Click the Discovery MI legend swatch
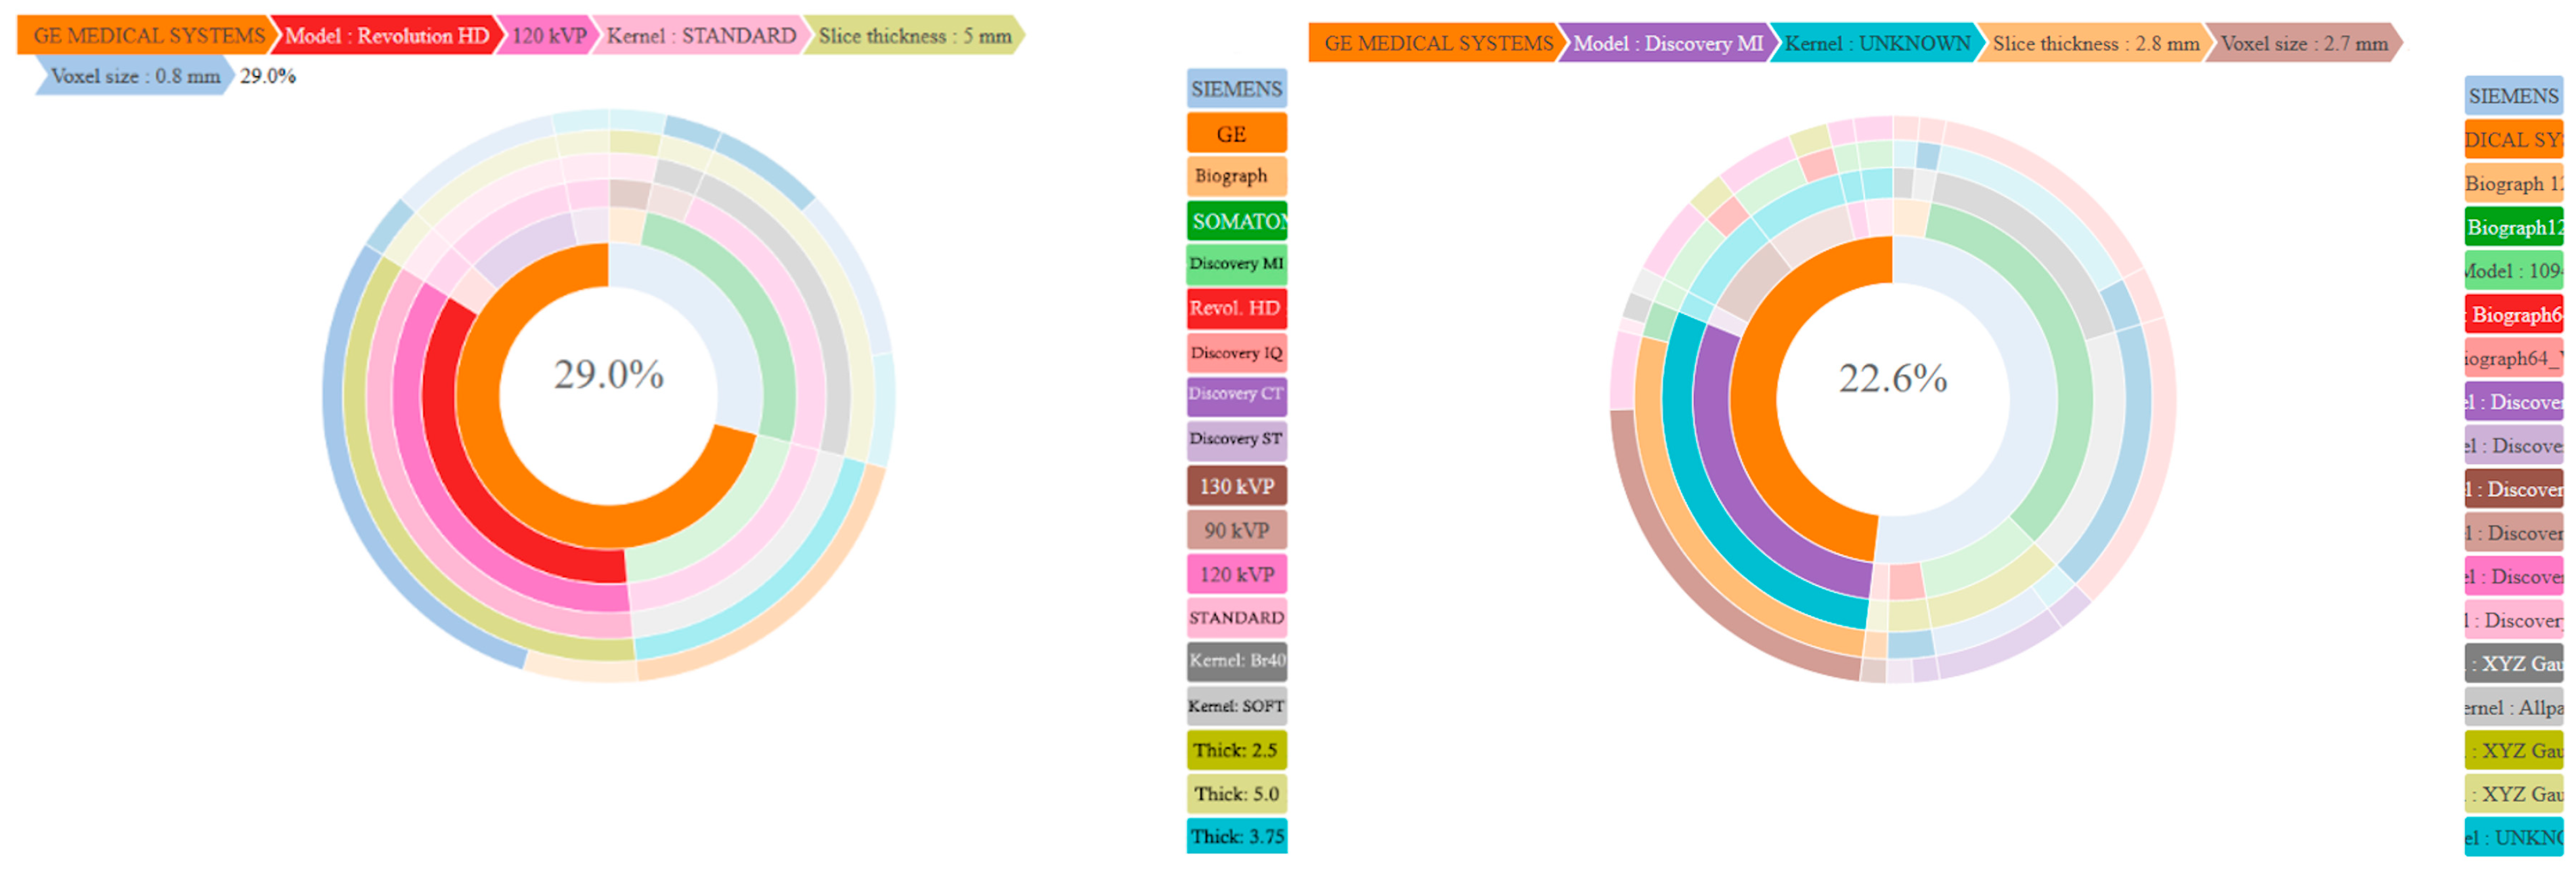 [1237, 264]
